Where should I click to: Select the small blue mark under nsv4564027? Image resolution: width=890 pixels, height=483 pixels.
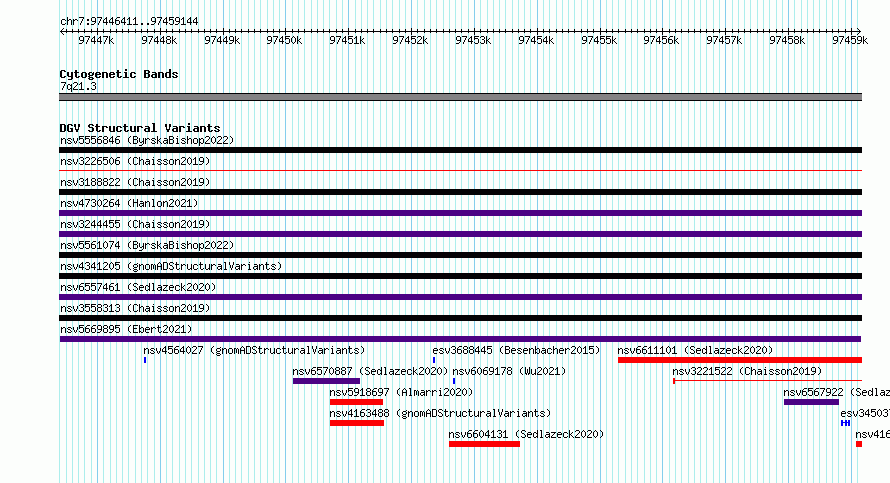pyautogui.click(x=145, y=360)
